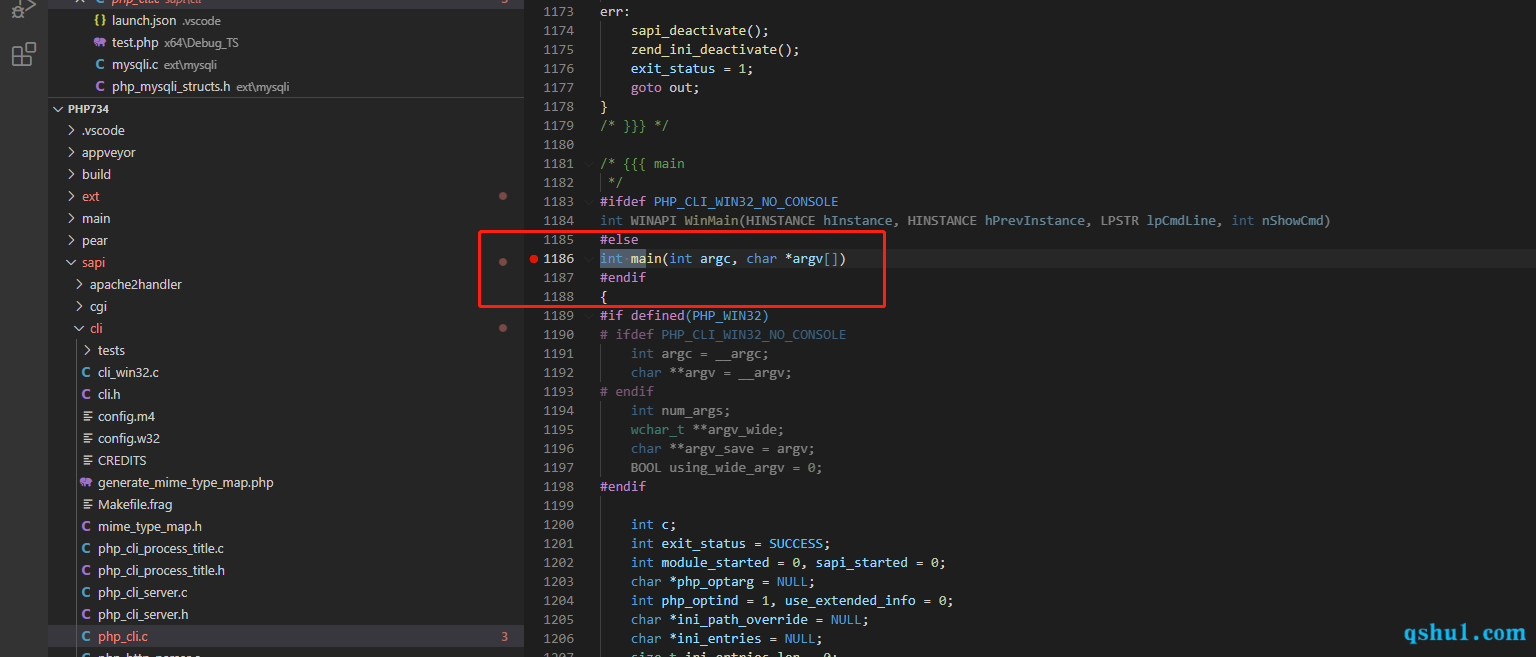Expand the build folder
1536x657 pixels.
pos(71,174)
